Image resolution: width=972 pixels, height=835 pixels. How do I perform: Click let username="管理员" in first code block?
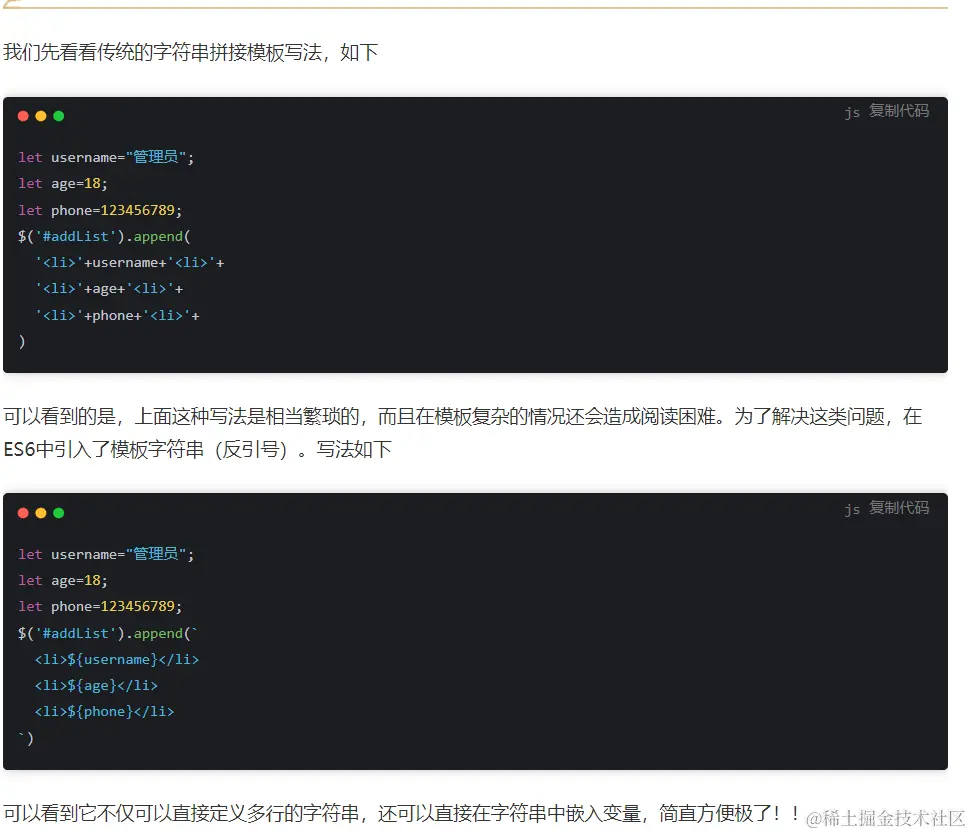(x=106, y=157)
